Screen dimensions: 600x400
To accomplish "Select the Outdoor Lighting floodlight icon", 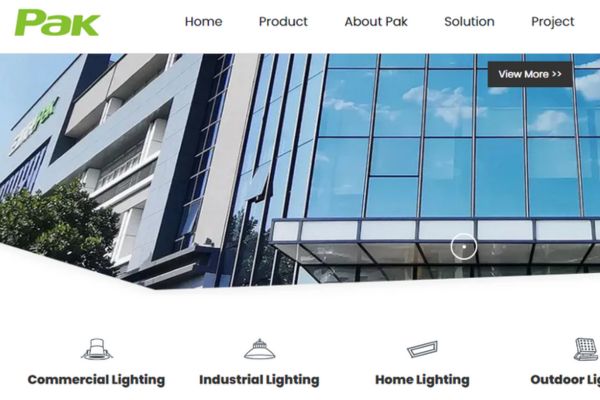I will tap(586, 349).
